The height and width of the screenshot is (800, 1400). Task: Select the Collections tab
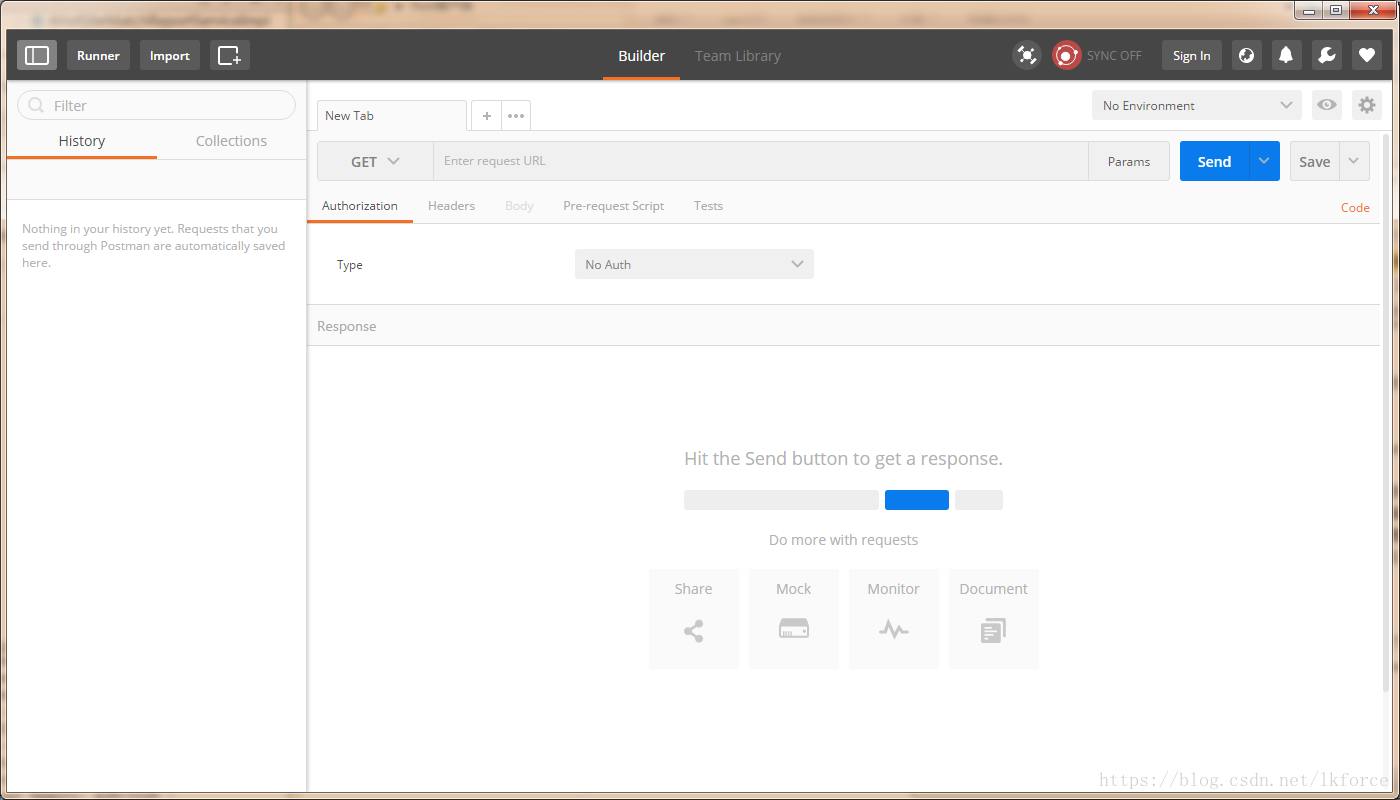[231, 141]
